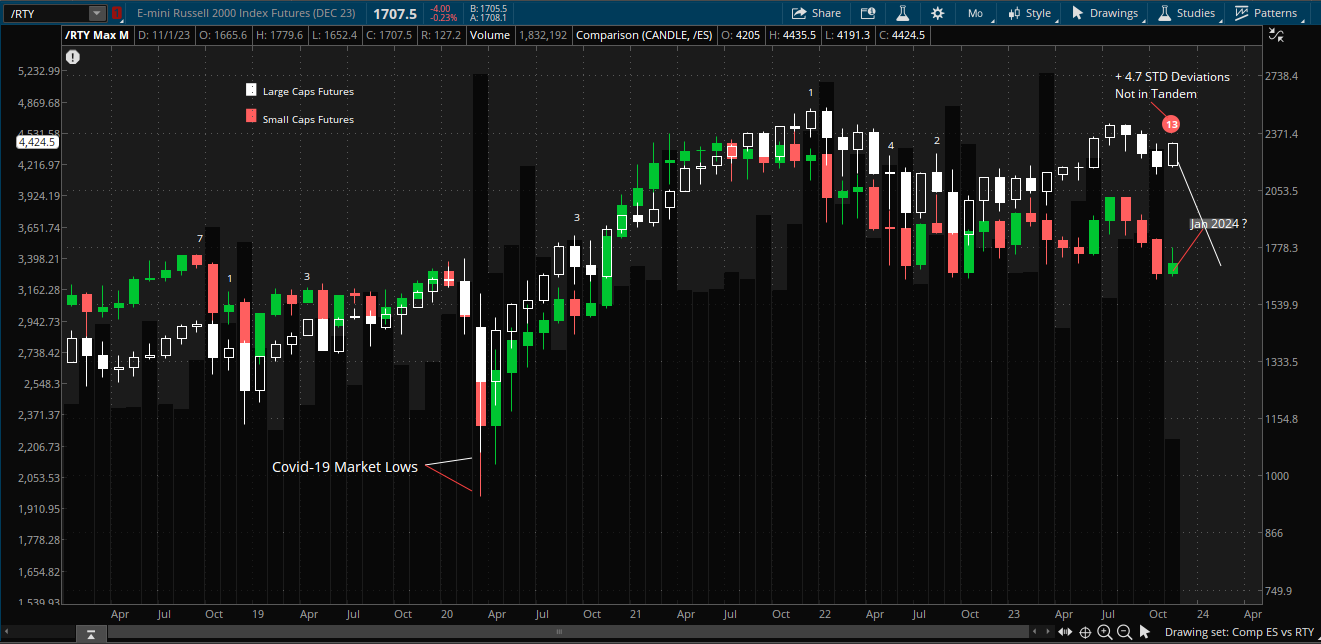Viewport: 1321px width, 644px height.
Task: Zoom out with the minus magnifier
Action: pyautogui.click(x=1123, y=632)
